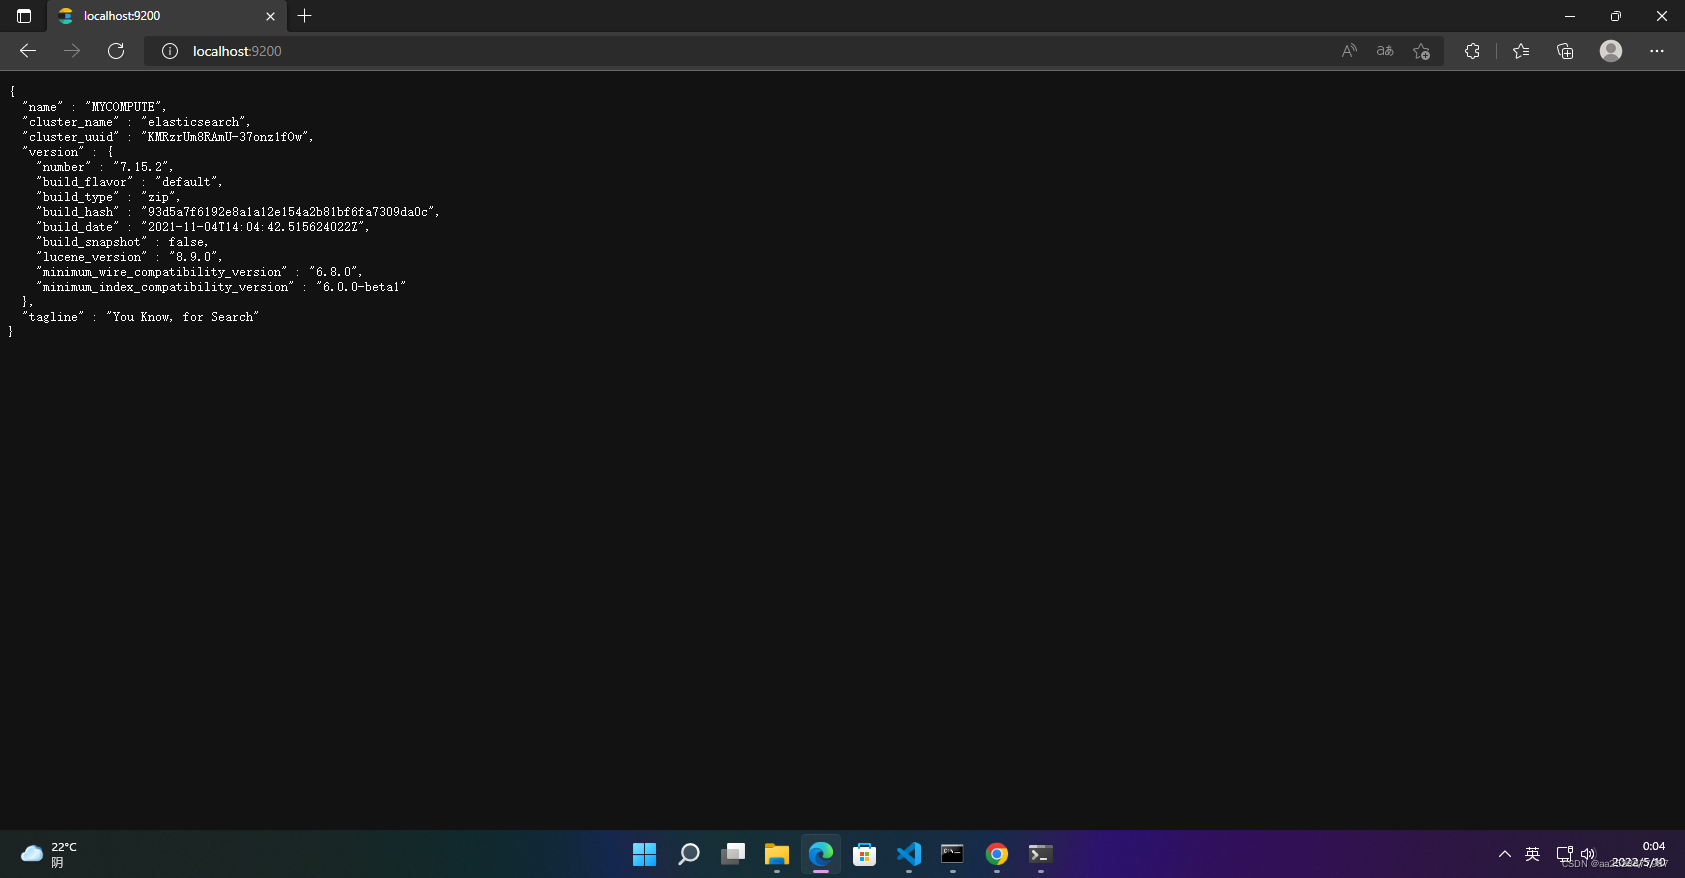Open the Extensions puzzle icon
This screenshot has height=878, width=1685.
(1472, 51)
